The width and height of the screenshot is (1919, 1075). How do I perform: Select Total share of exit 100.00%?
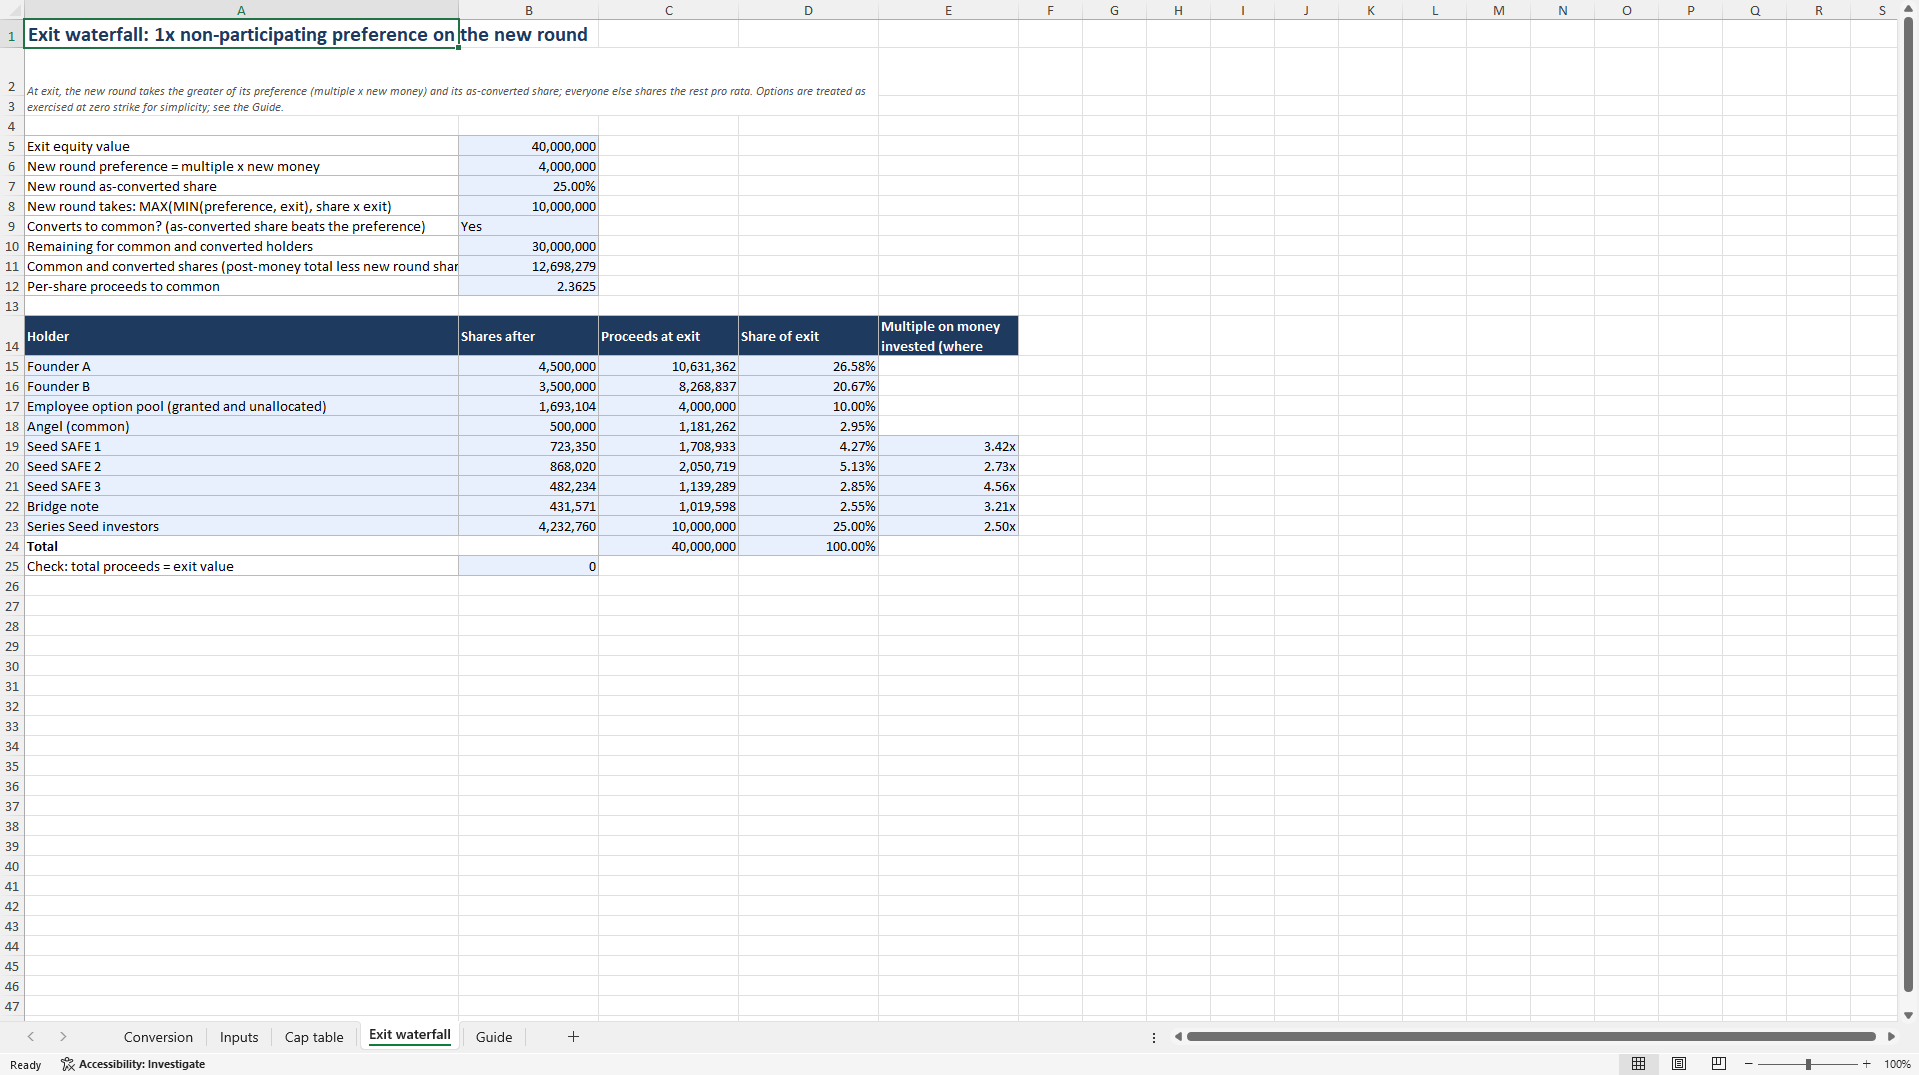coord(808,546)
